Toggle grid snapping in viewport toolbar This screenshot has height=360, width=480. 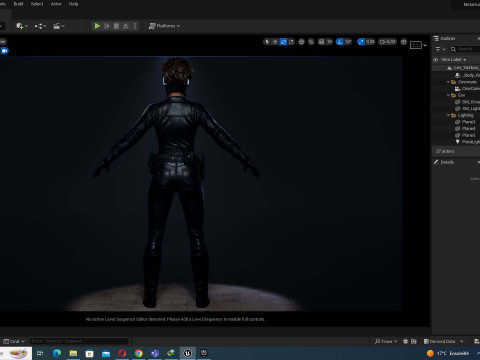pyautogui.click(x=321, y=42)
